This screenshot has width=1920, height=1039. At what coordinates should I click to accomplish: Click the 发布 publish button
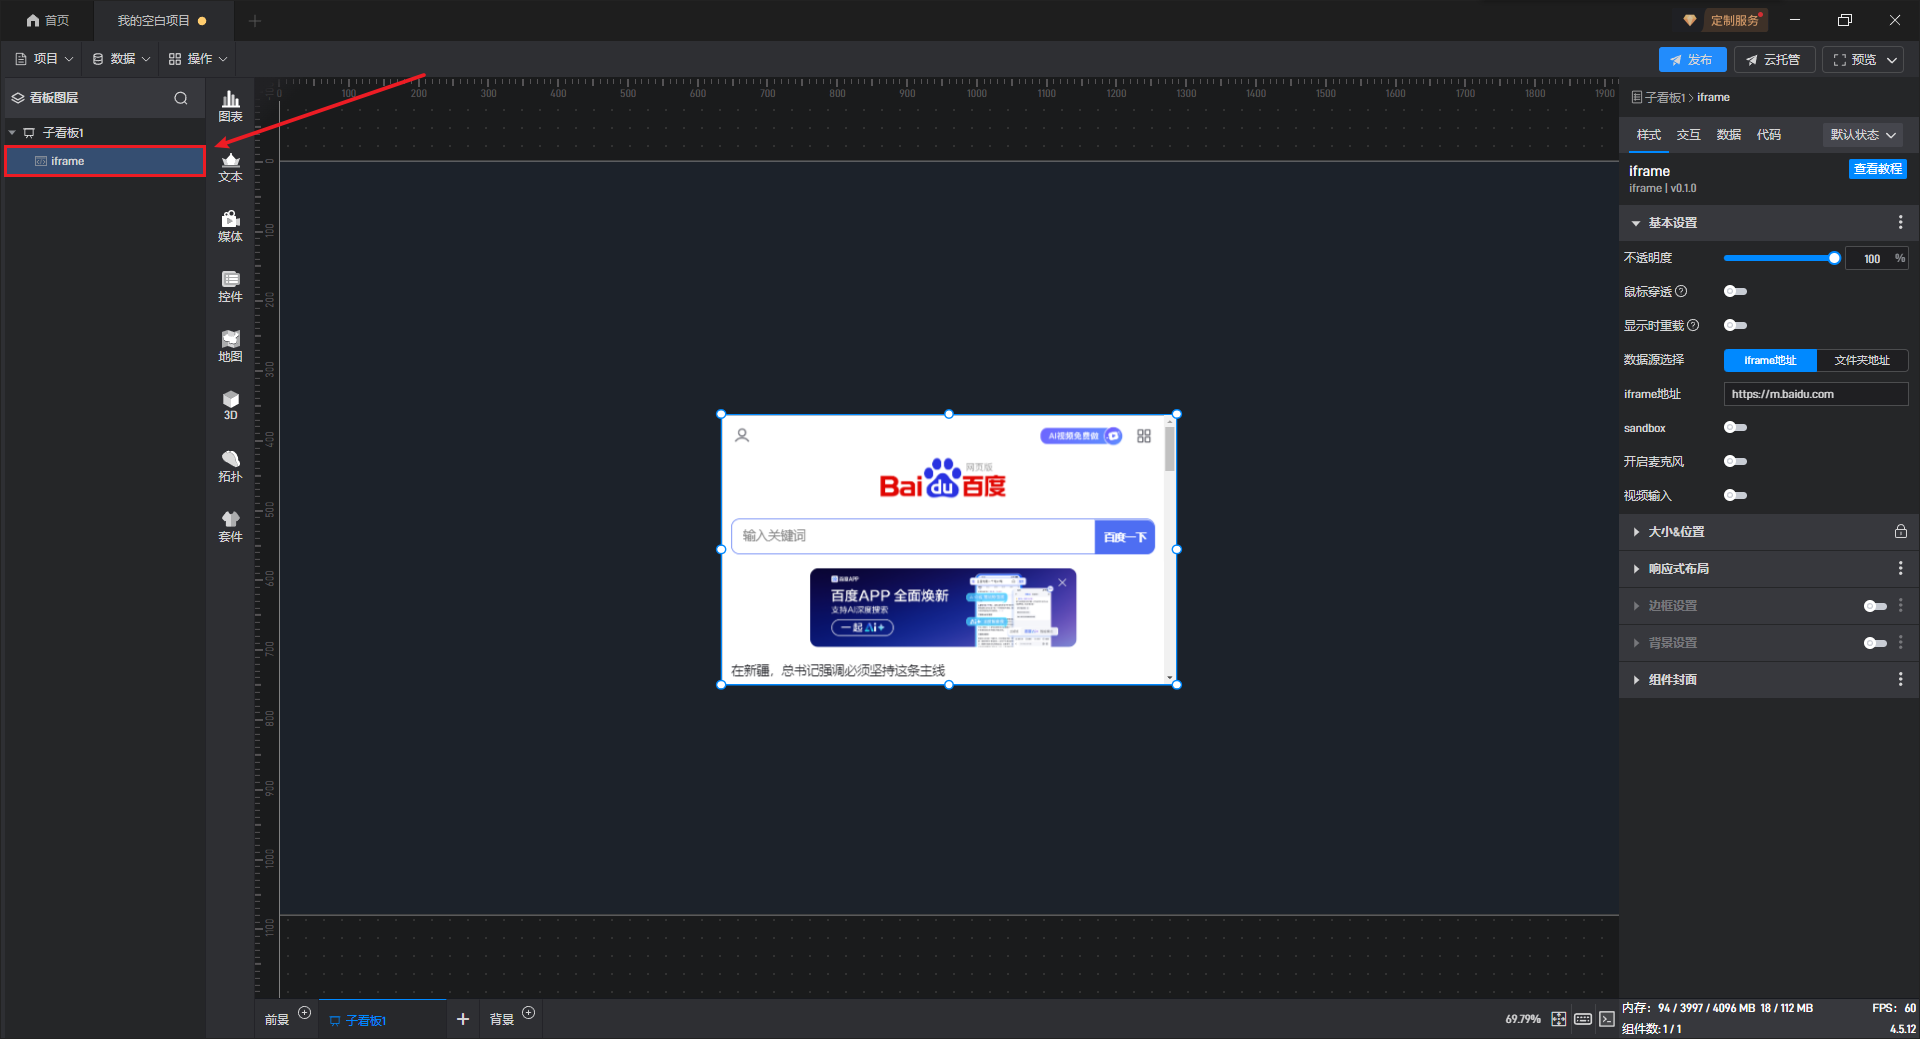[1692, 60]
